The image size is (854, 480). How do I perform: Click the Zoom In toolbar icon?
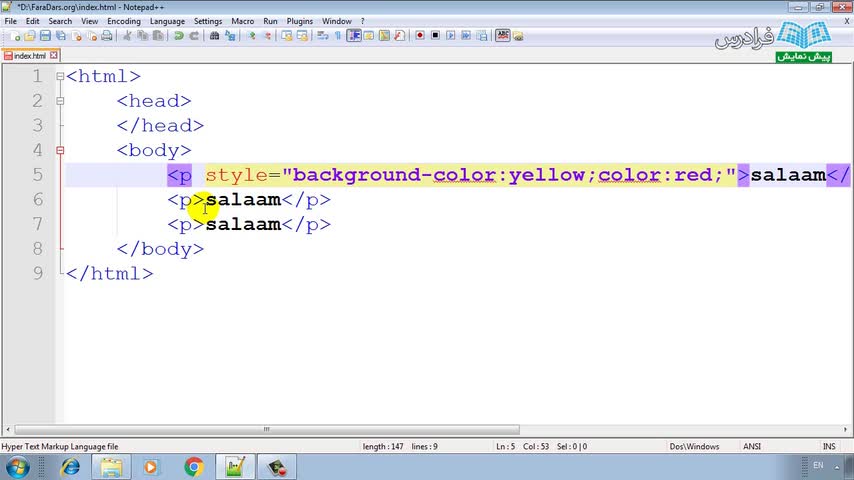tap(252, 36)
